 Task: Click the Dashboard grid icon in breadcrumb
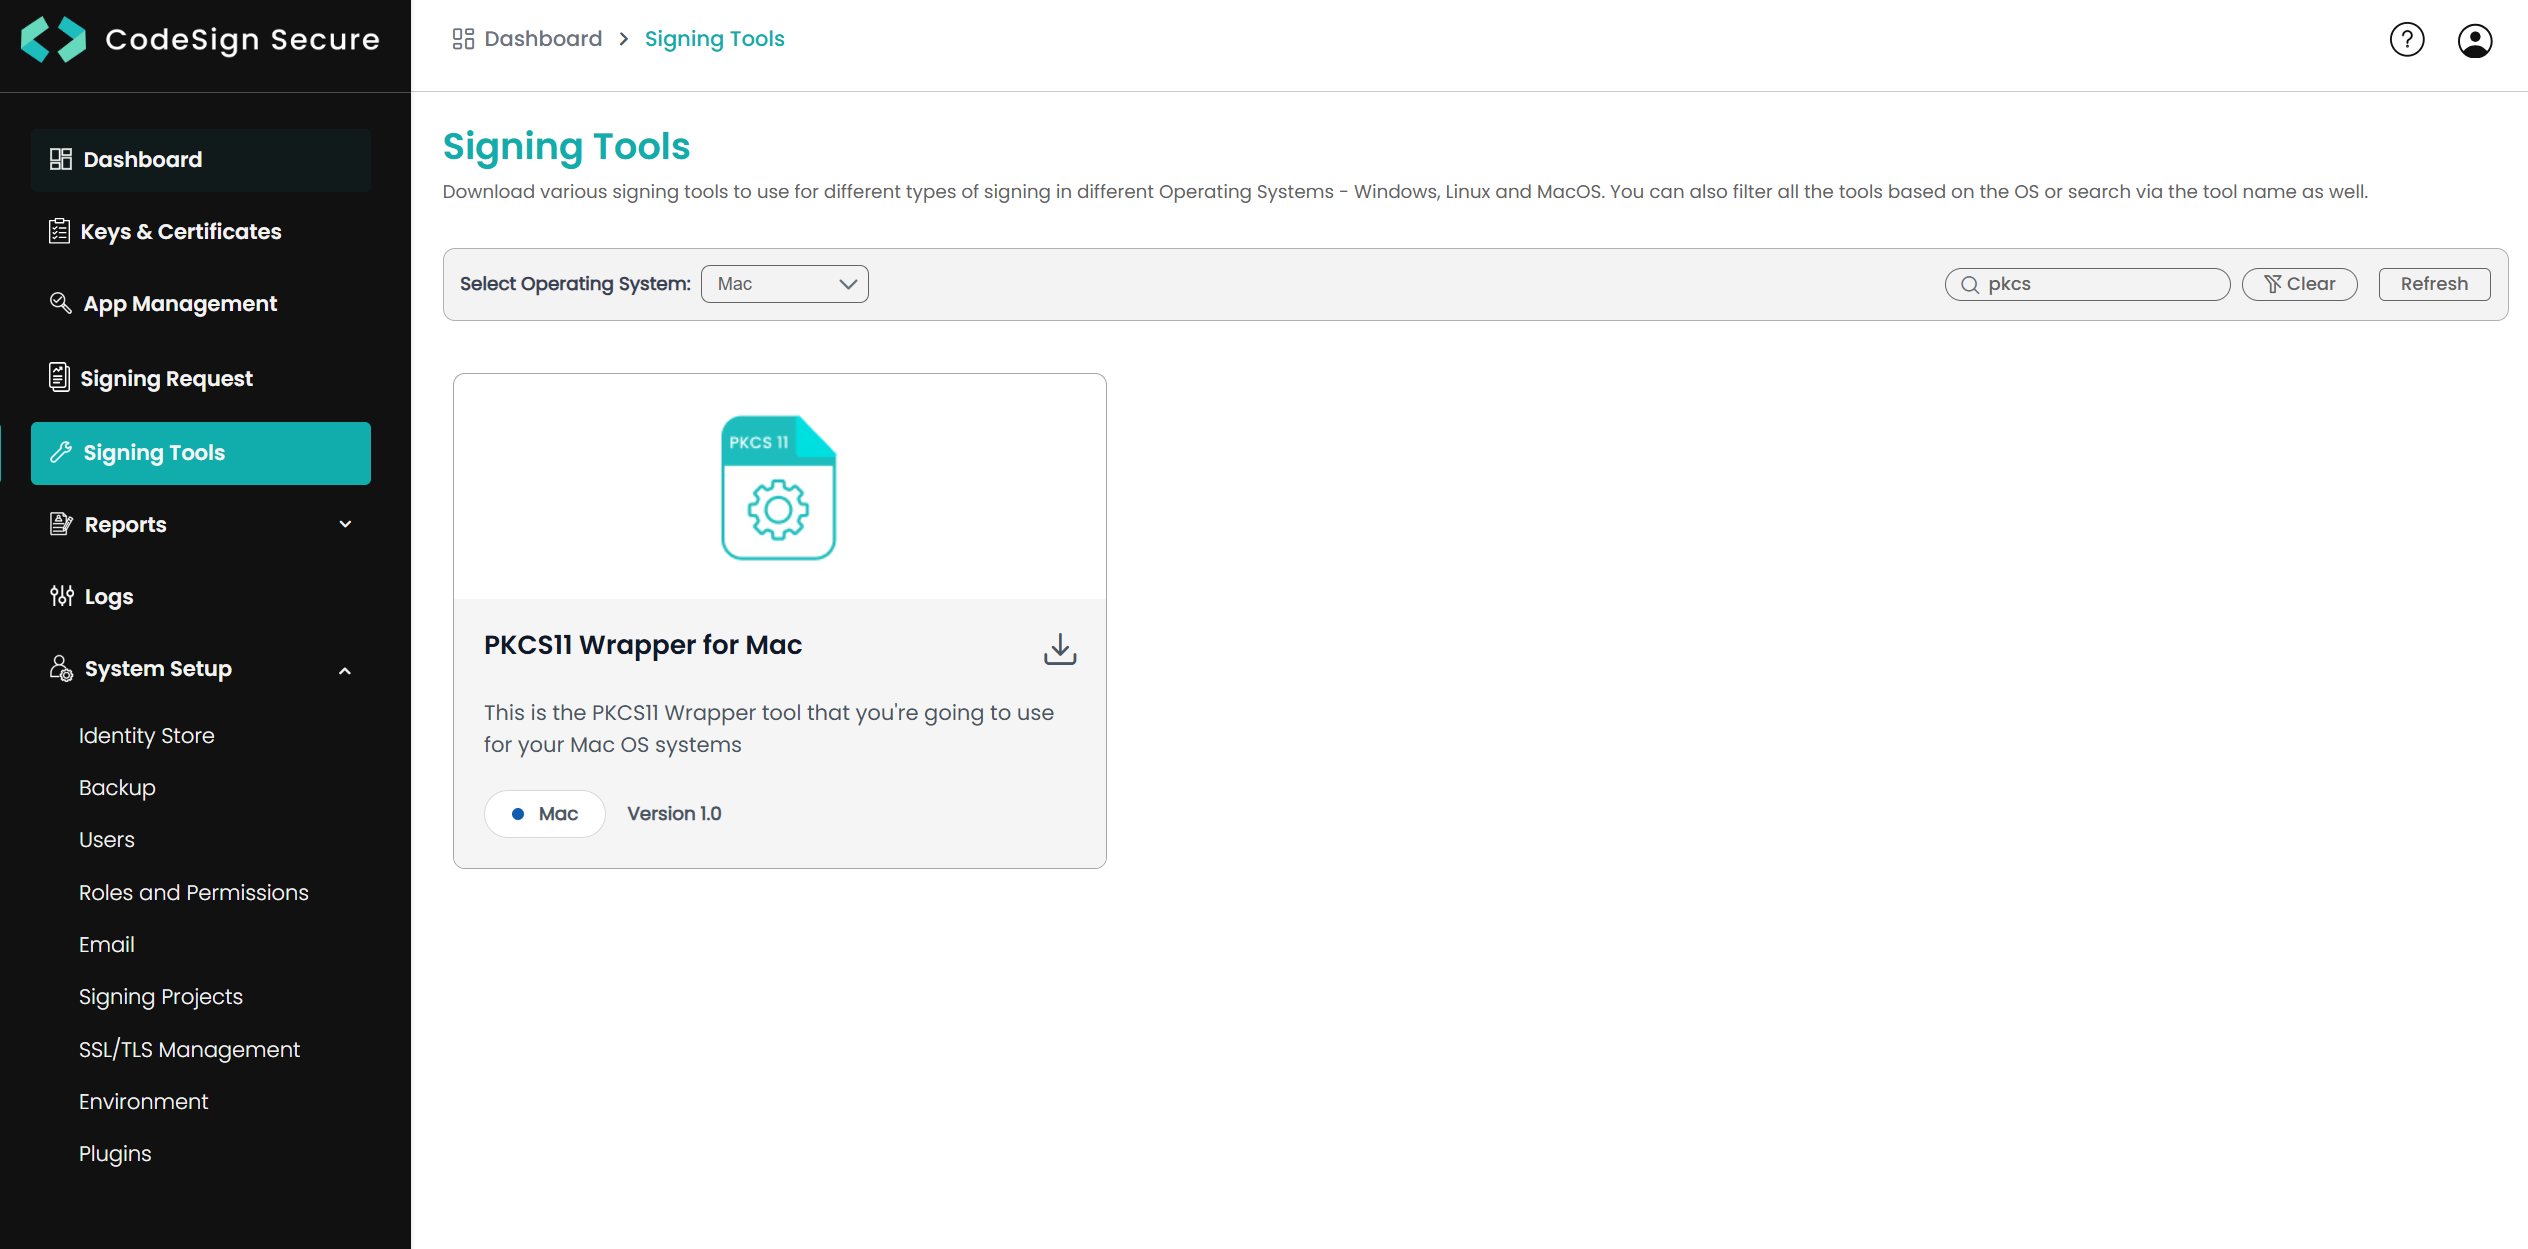coord(462,39)
